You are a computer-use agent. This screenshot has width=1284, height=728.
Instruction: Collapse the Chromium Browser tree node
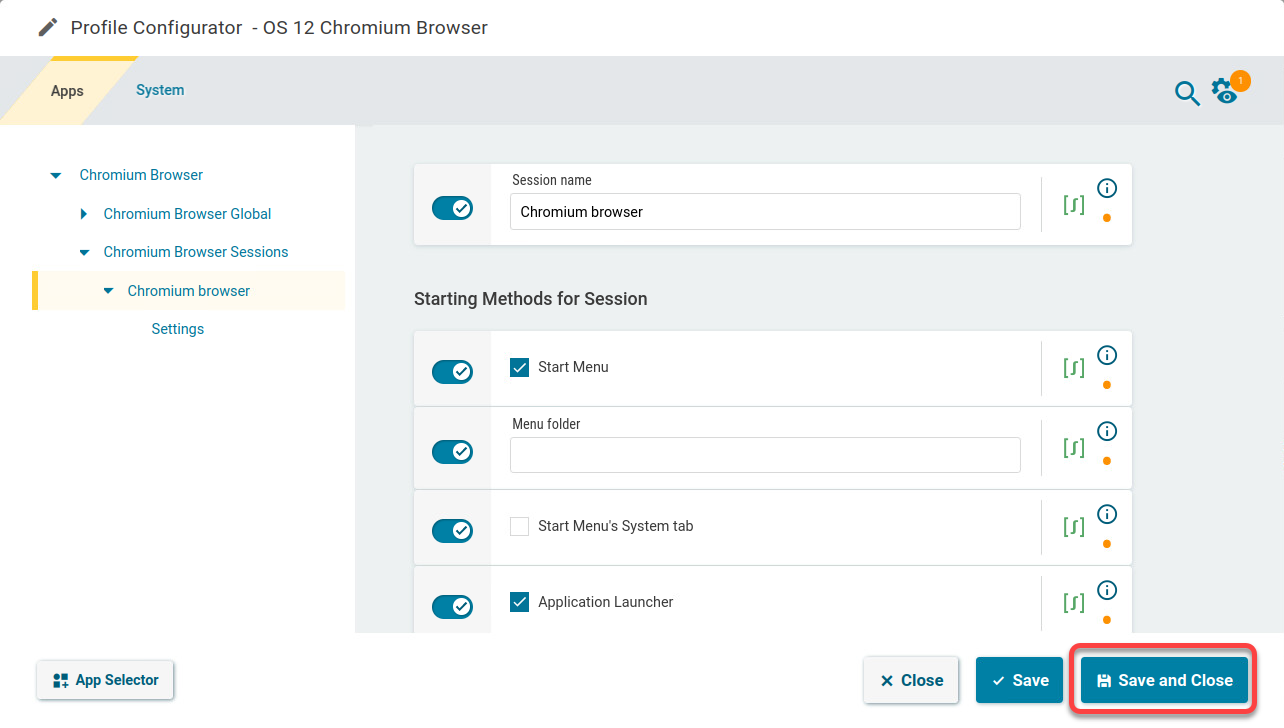pos(56,176)
